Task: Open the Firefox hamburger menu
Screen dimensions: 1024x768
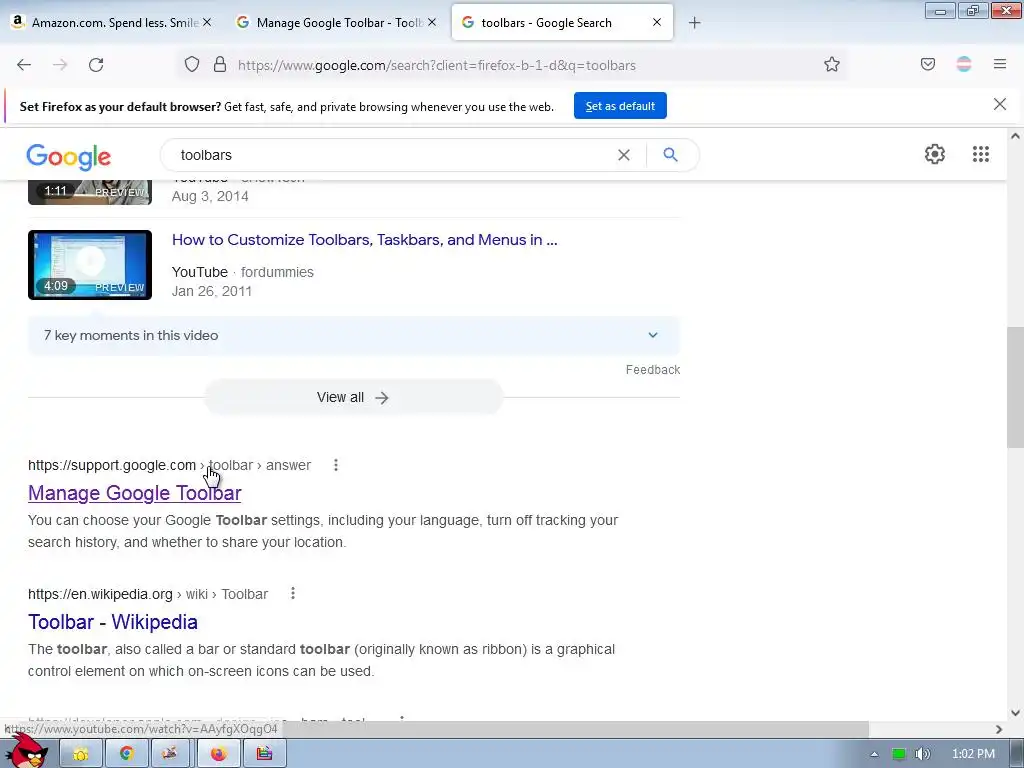Action: point(1000,65)
